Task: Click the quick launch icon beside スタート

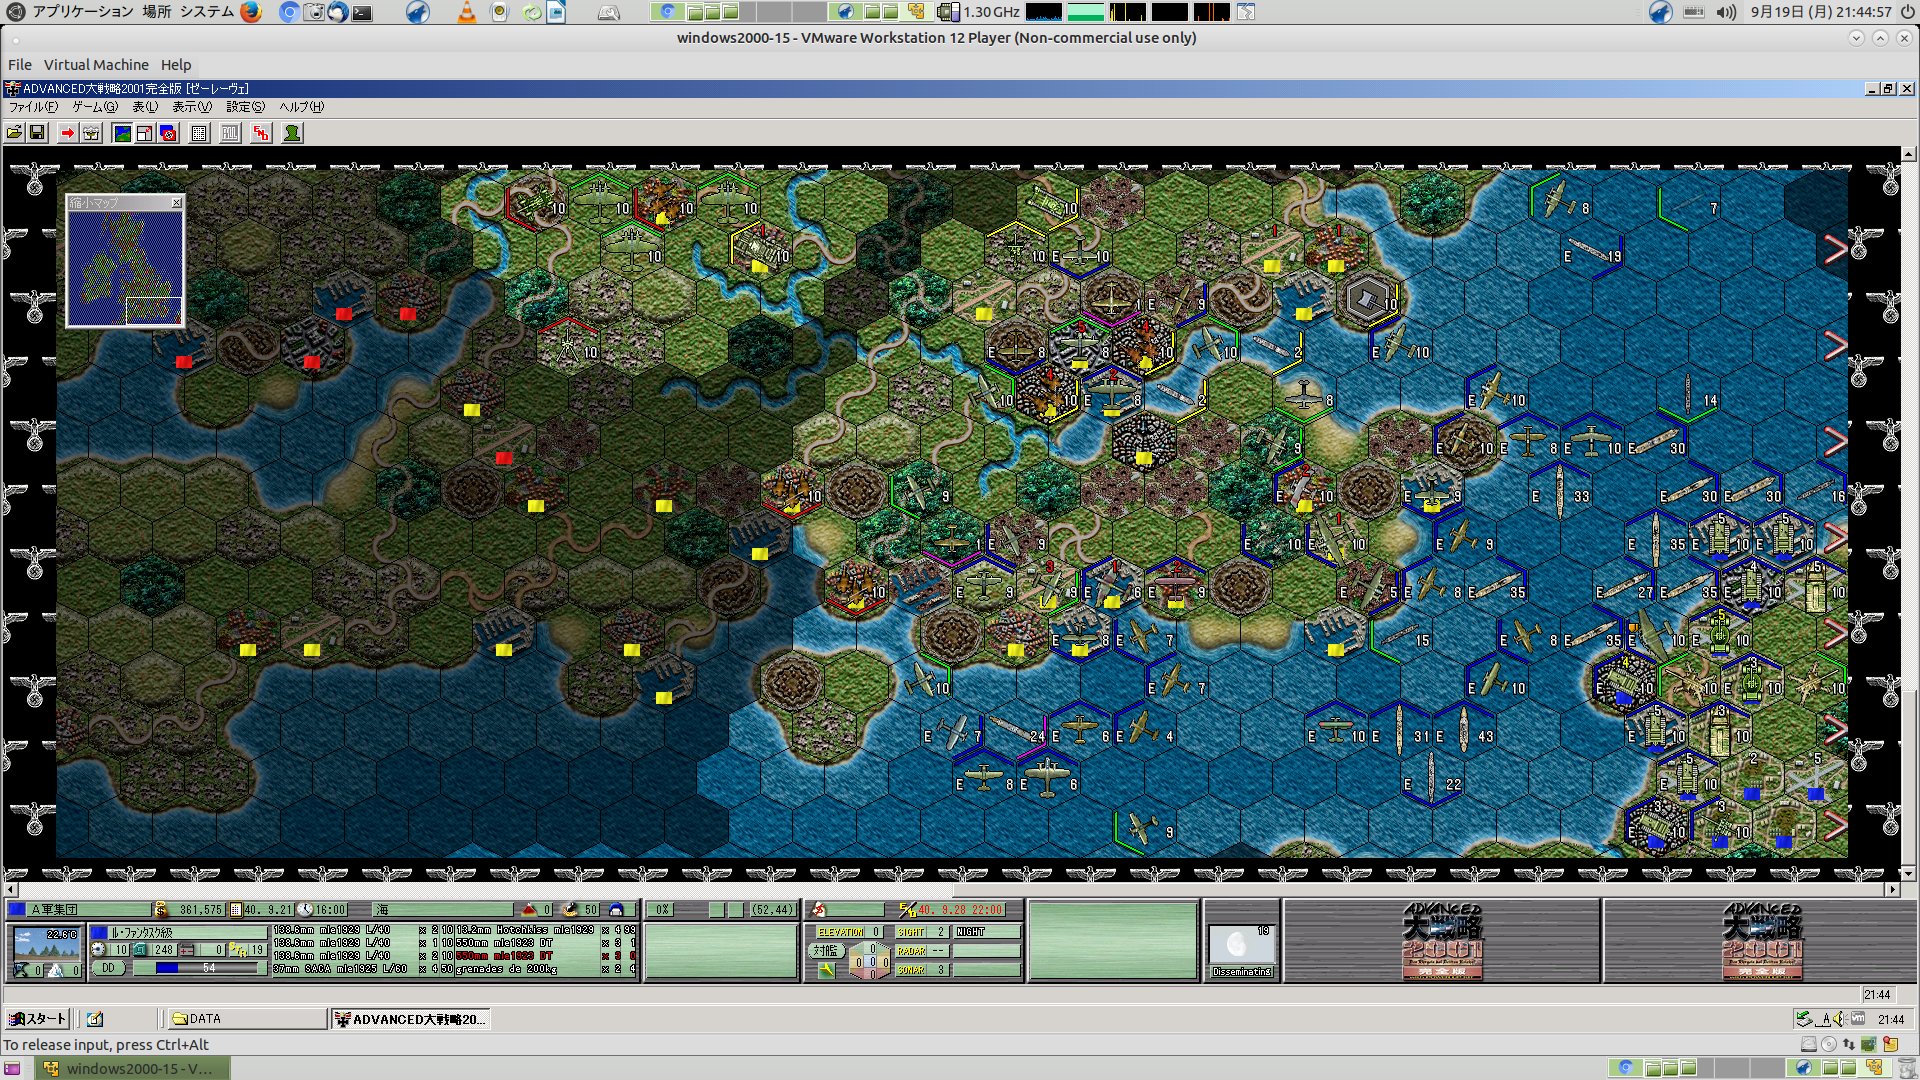Action: [95, 1019]
